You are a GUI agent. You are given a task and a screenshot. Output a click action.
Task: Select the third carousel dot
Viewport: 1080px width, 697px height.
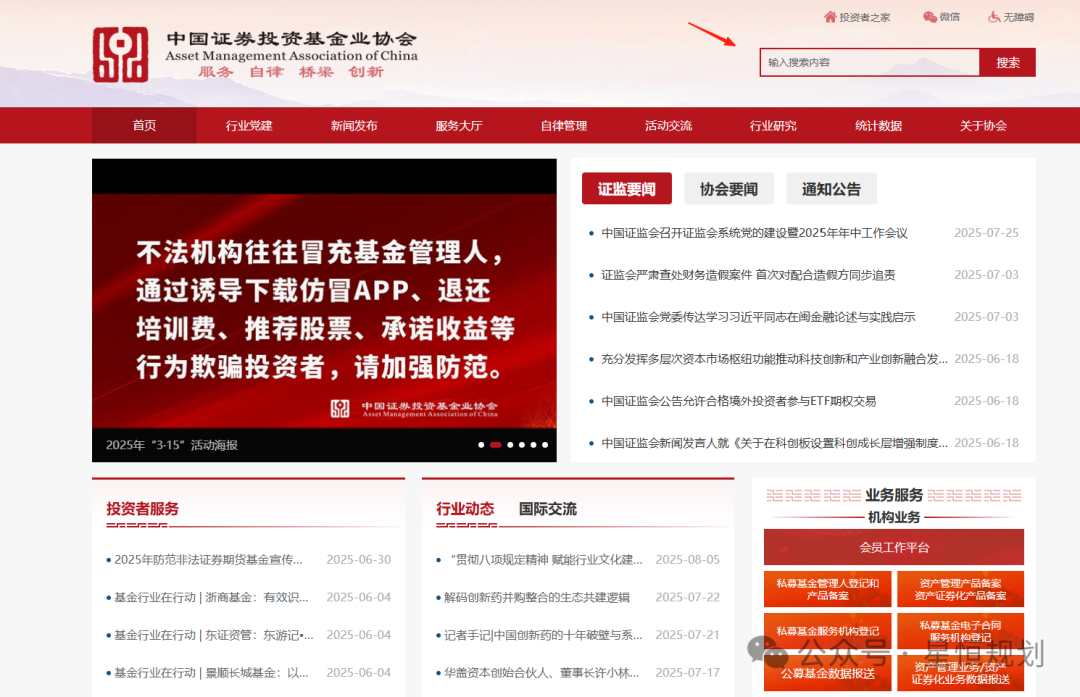click(x=510, y=445)
